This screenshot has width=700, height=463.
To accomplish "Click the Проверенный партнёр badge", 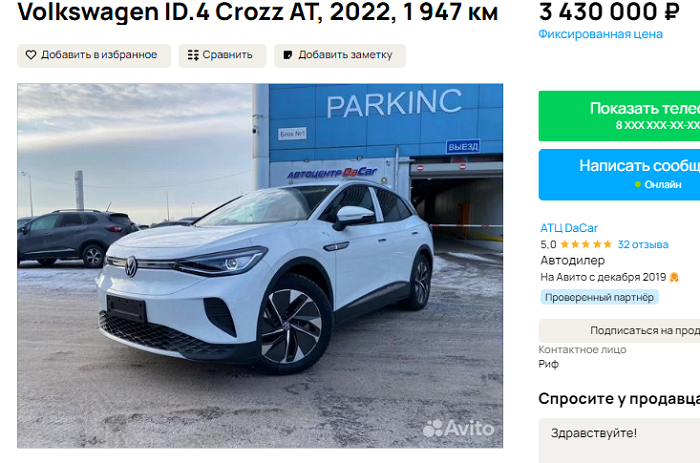I will tap(599, 297).
